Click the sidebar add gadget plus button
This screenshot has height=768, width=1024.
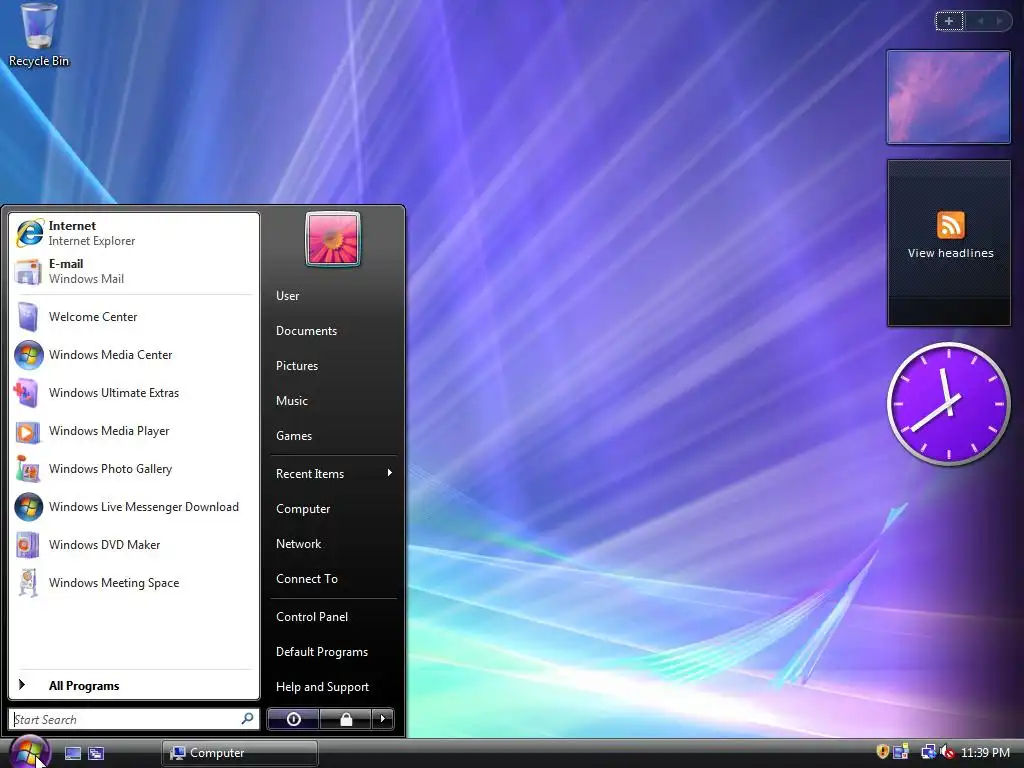click(x=949, y=21)
